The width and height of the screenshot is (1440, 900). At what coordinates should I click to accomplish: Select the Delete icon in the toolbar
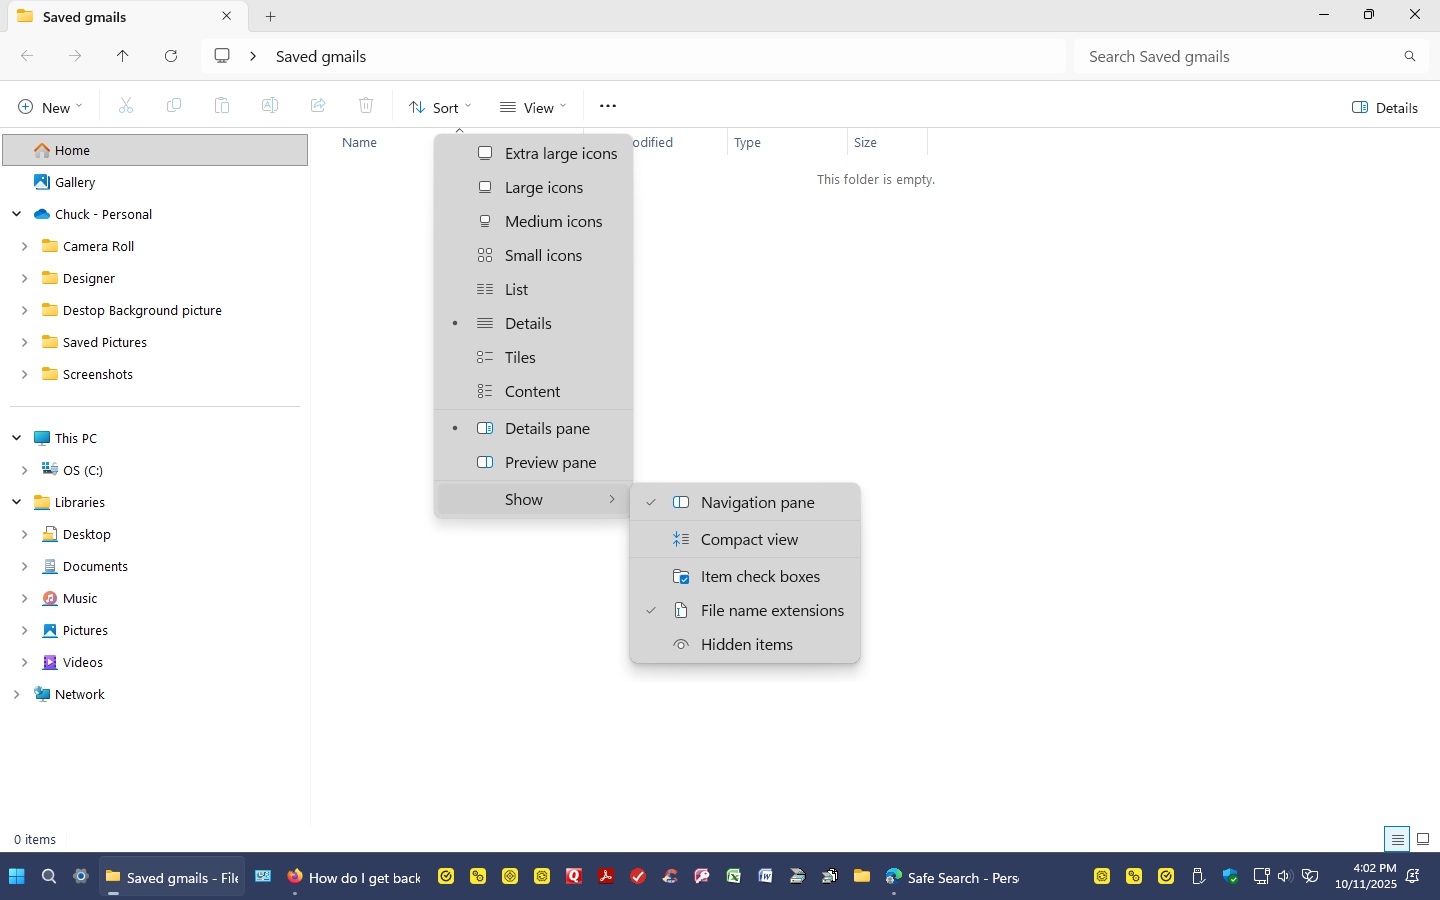coord(366,105)
